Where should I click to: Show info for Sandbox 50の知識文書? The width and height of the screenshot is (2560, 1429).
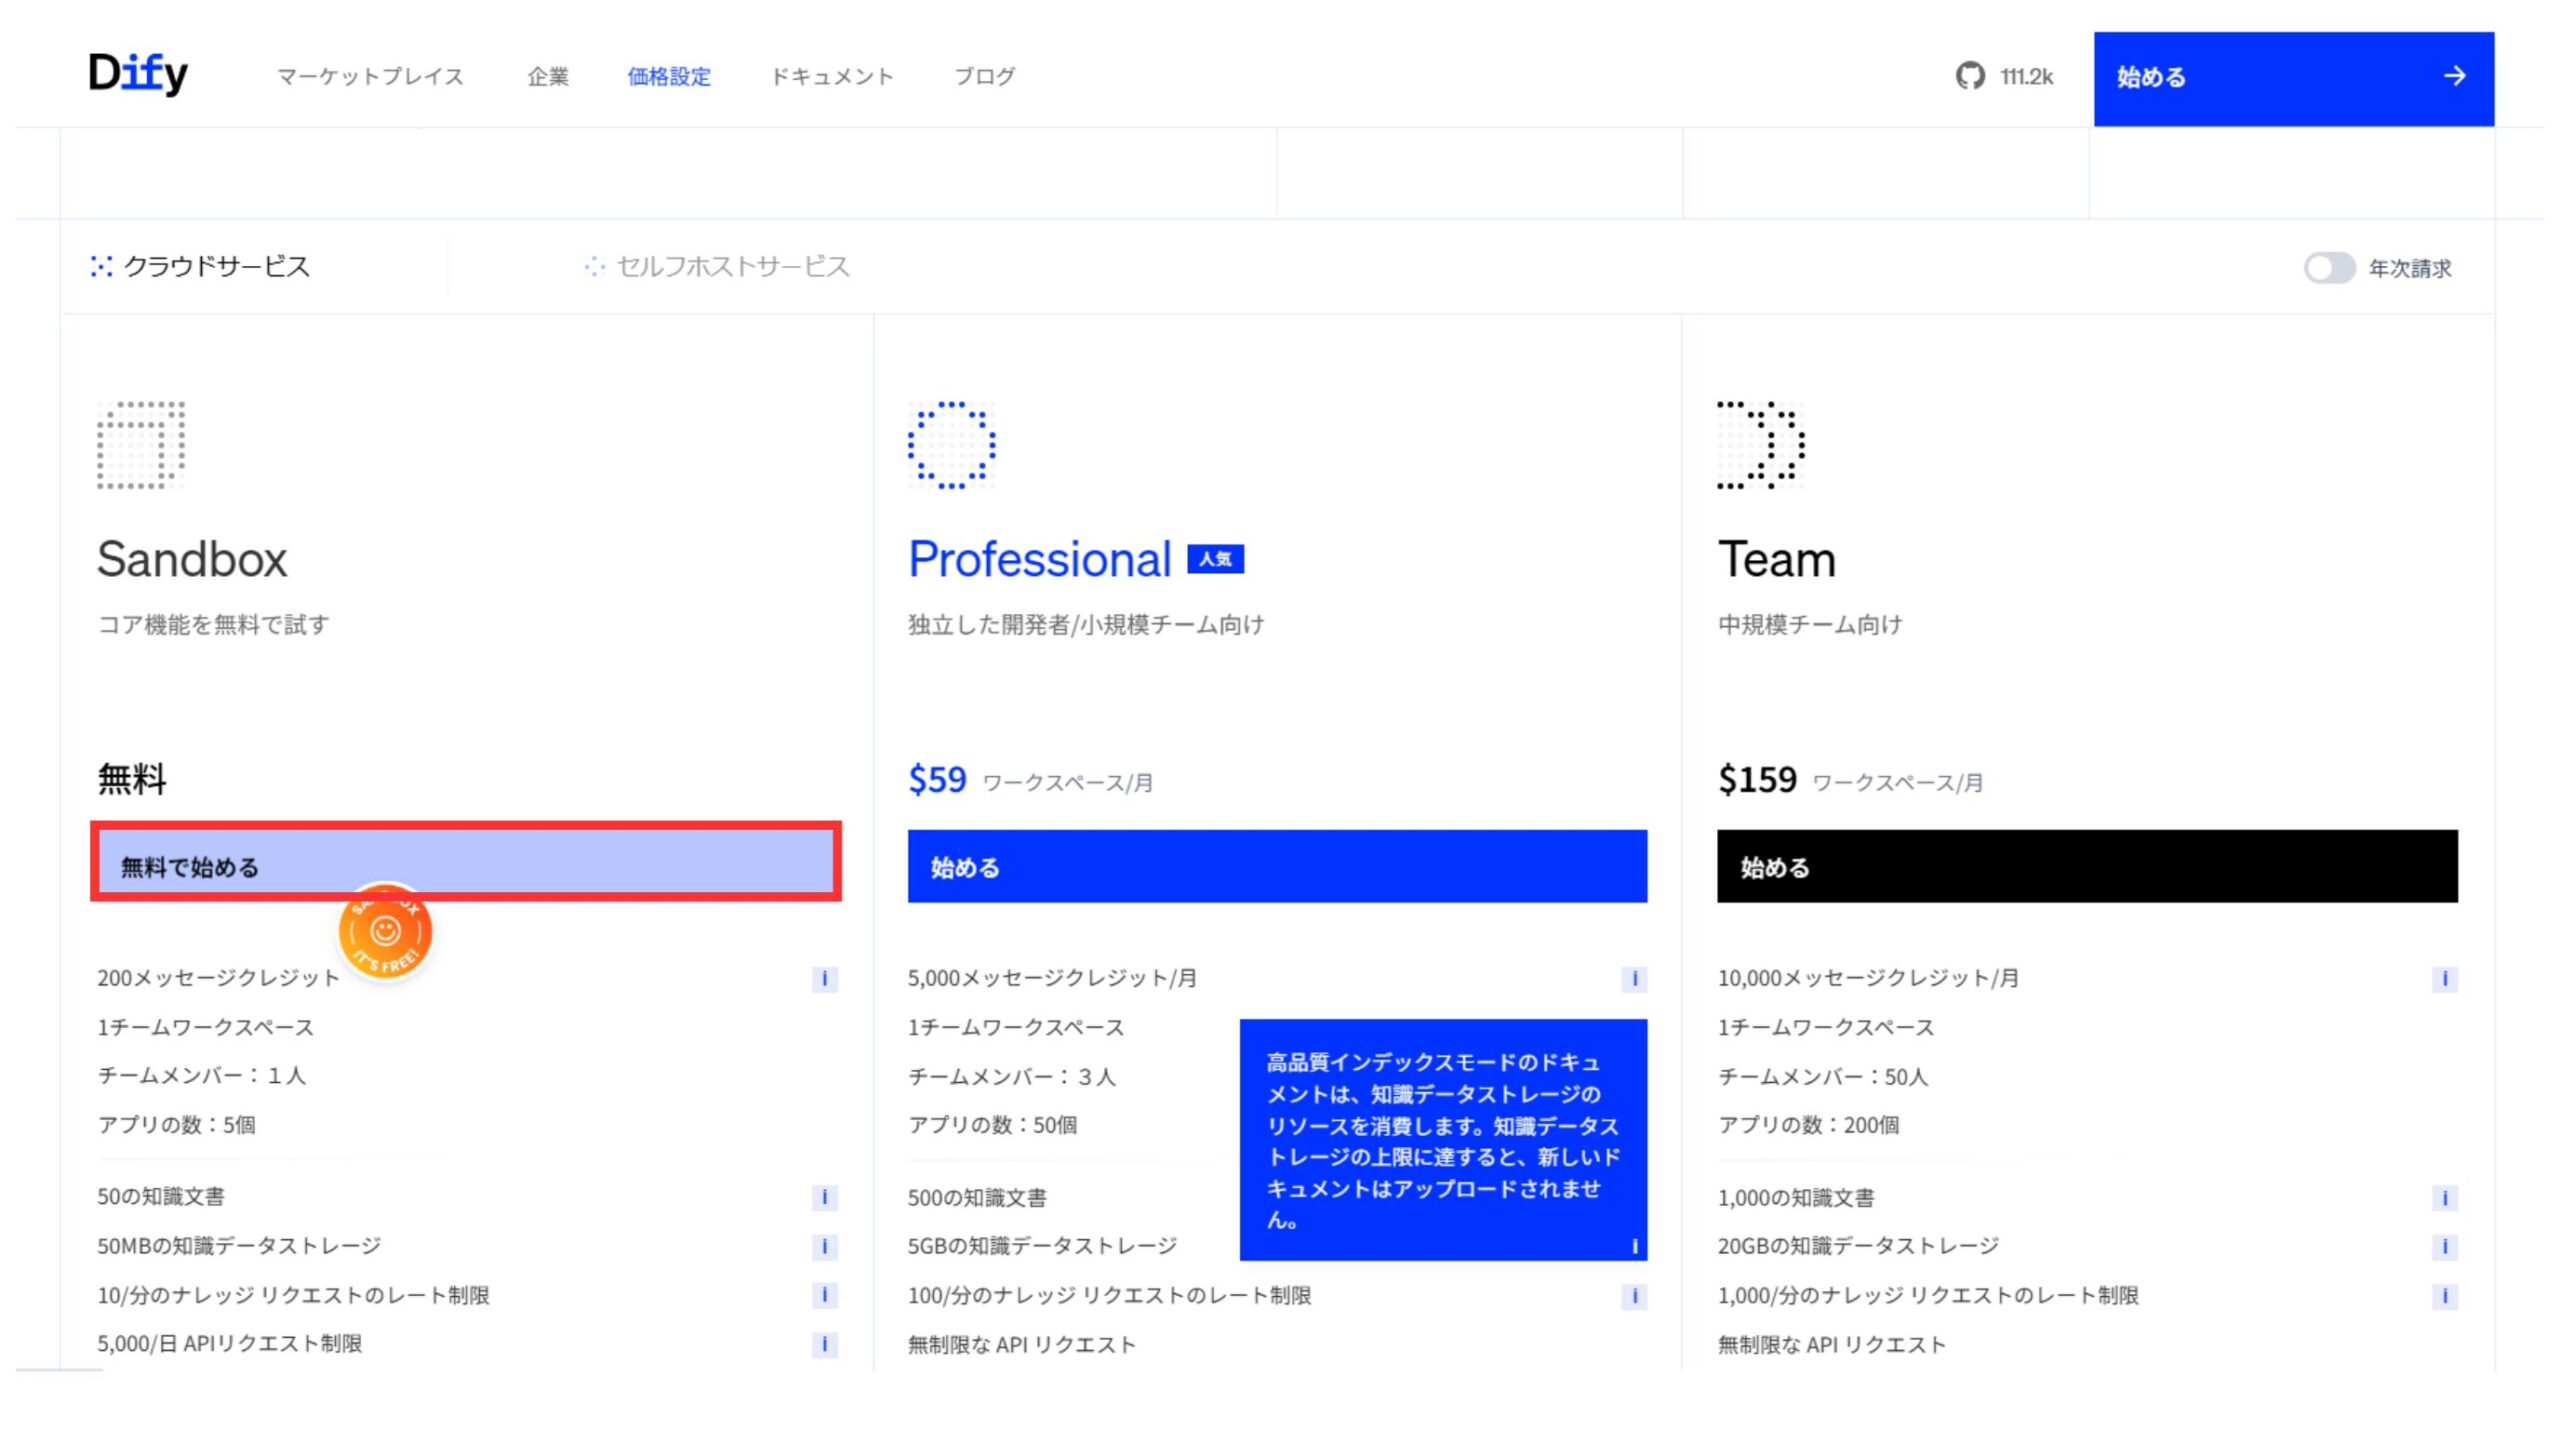(824, 1197)
